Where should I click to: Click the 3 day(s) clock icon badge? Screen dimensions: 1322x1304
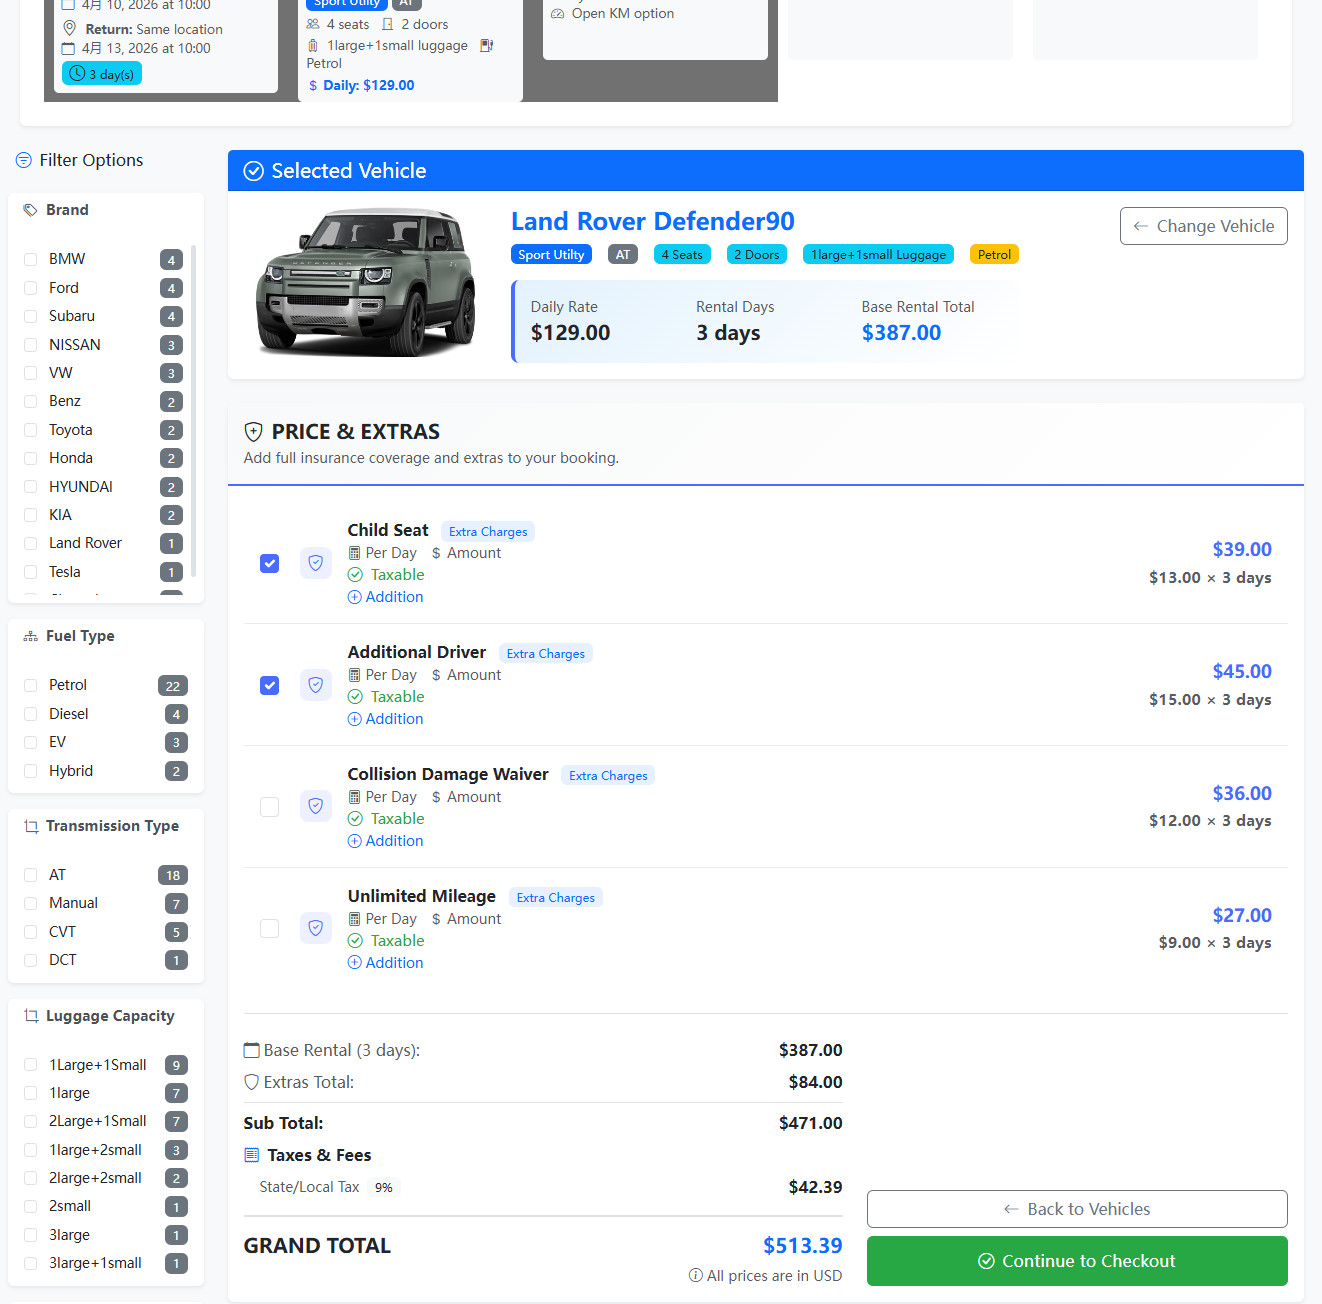tap(102, 74)
